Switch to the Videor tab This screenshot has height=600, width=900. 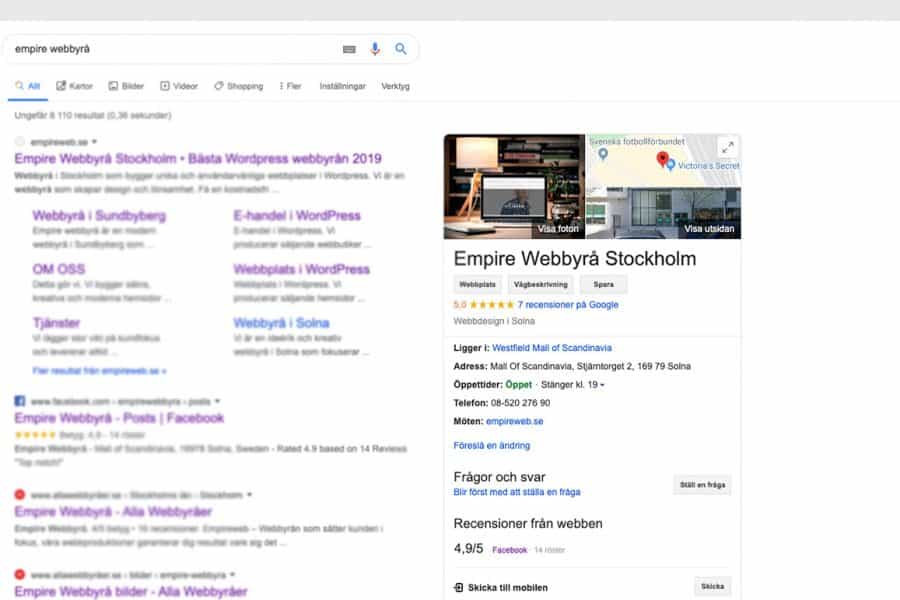pyautogui.click(x=179, y=86)
